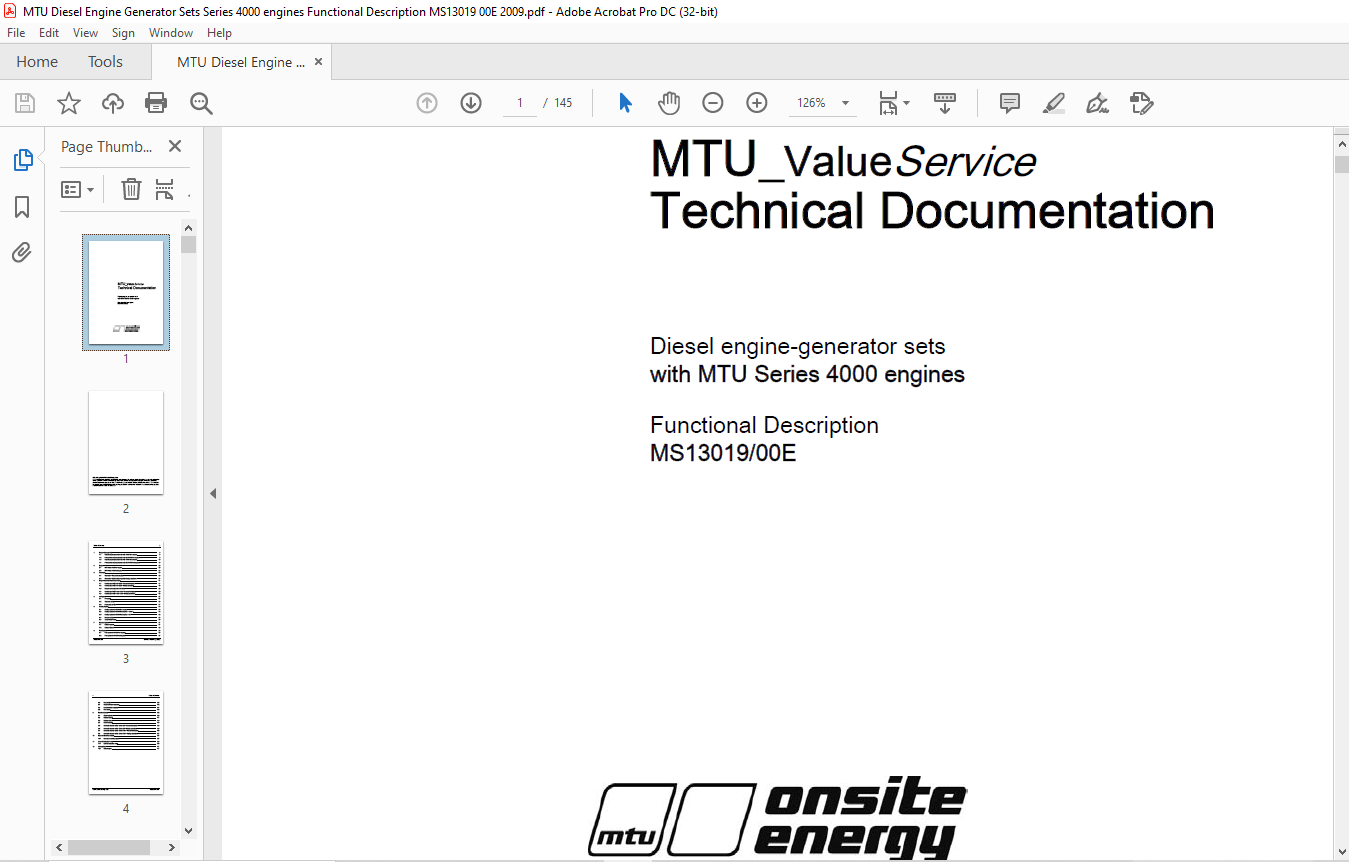Open the Bookmarks sidebar panel
Image resolution: width=1349 pixels, height=862 pixels.
pyautogui.click(x=22, y=207)
